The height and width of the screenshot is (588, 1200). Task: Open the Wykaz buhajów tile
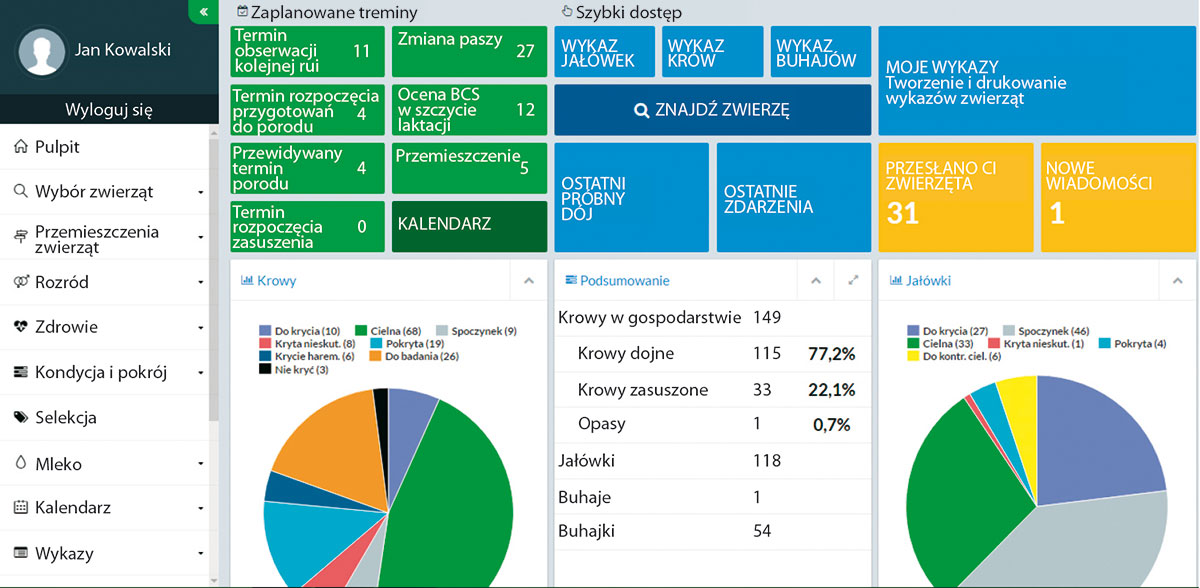point(821,51)
